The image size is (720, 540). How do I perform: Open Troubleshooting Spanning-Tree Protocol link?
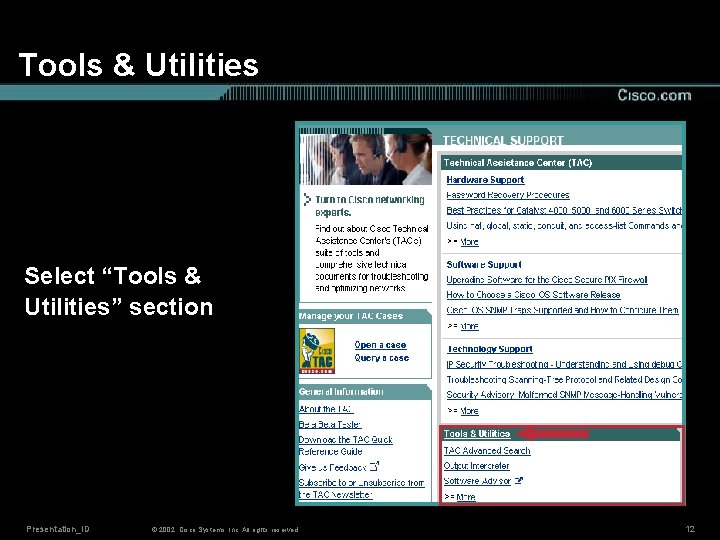(x=564, y=379)
